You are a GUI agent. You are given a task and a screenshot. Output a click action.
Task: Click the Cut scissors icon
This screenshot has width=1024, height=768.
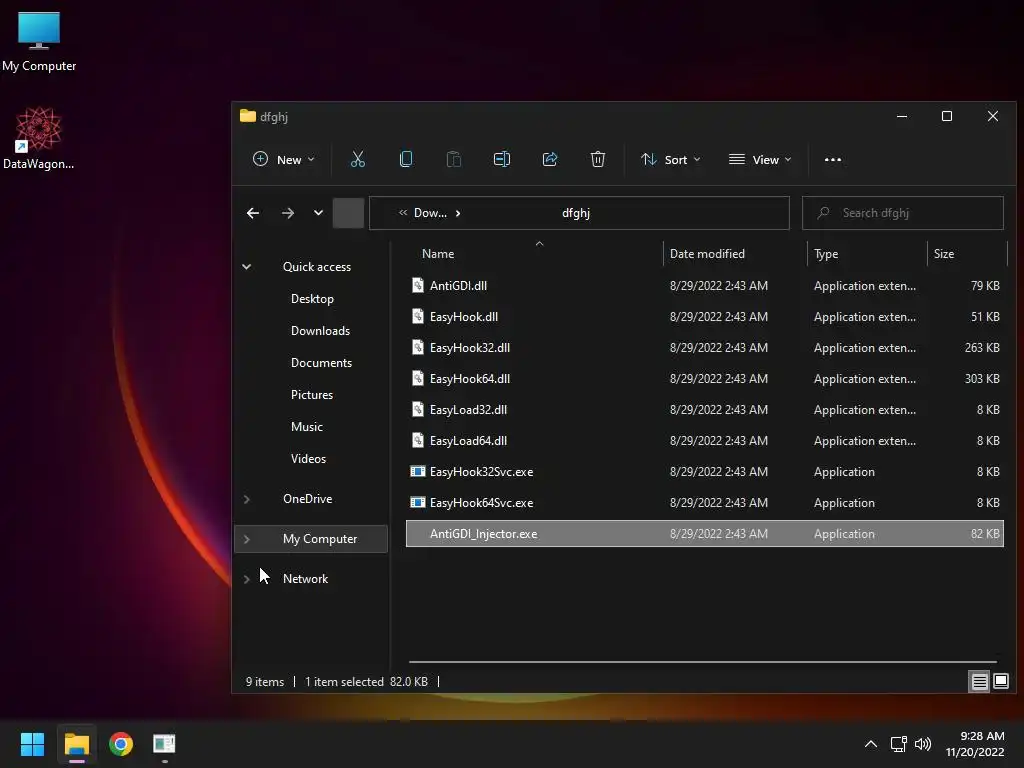tap(358, 159)
